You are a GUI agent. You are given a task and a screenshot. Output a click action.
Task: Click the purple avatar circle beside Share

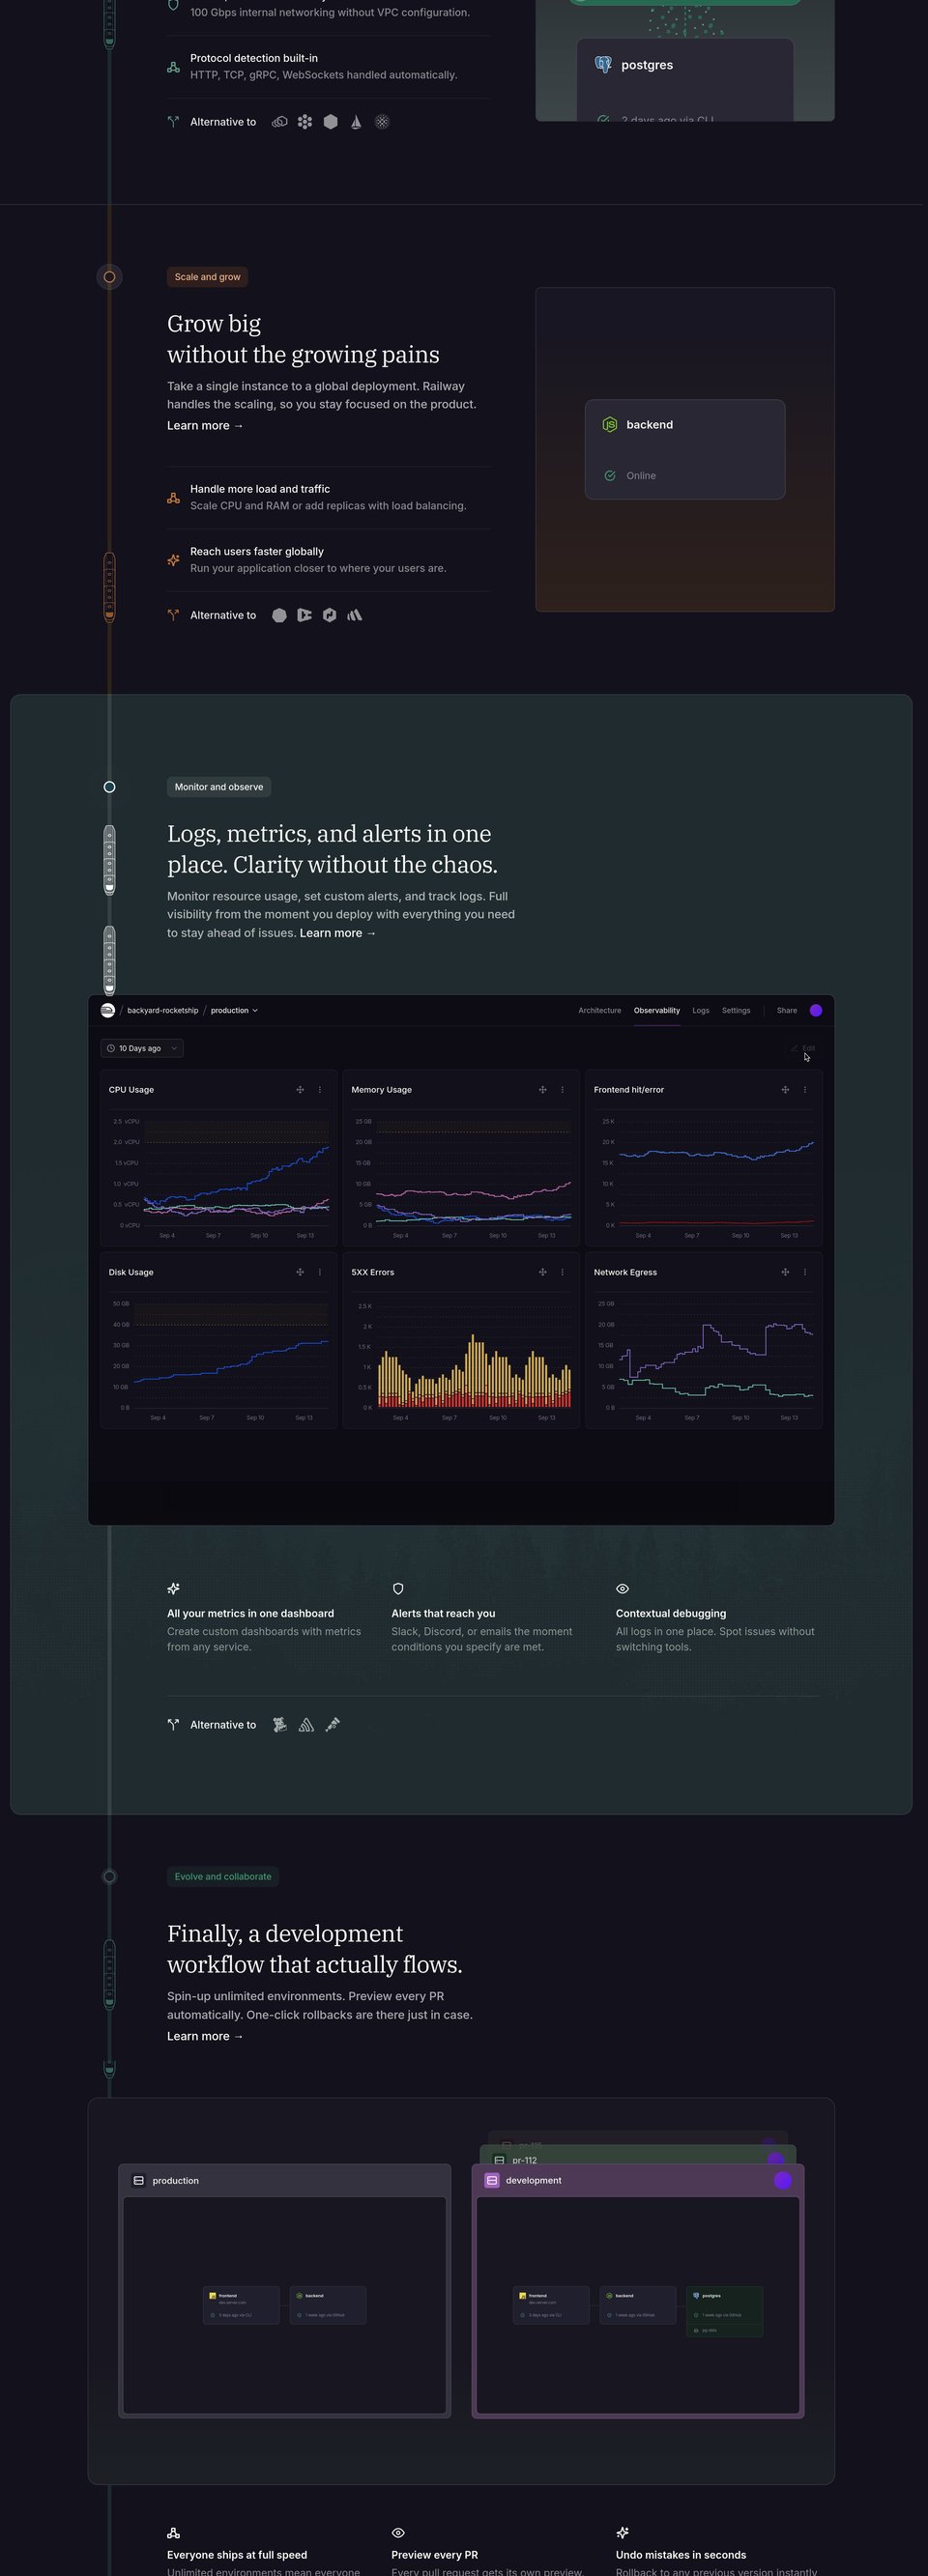[x=816, y=1010]
